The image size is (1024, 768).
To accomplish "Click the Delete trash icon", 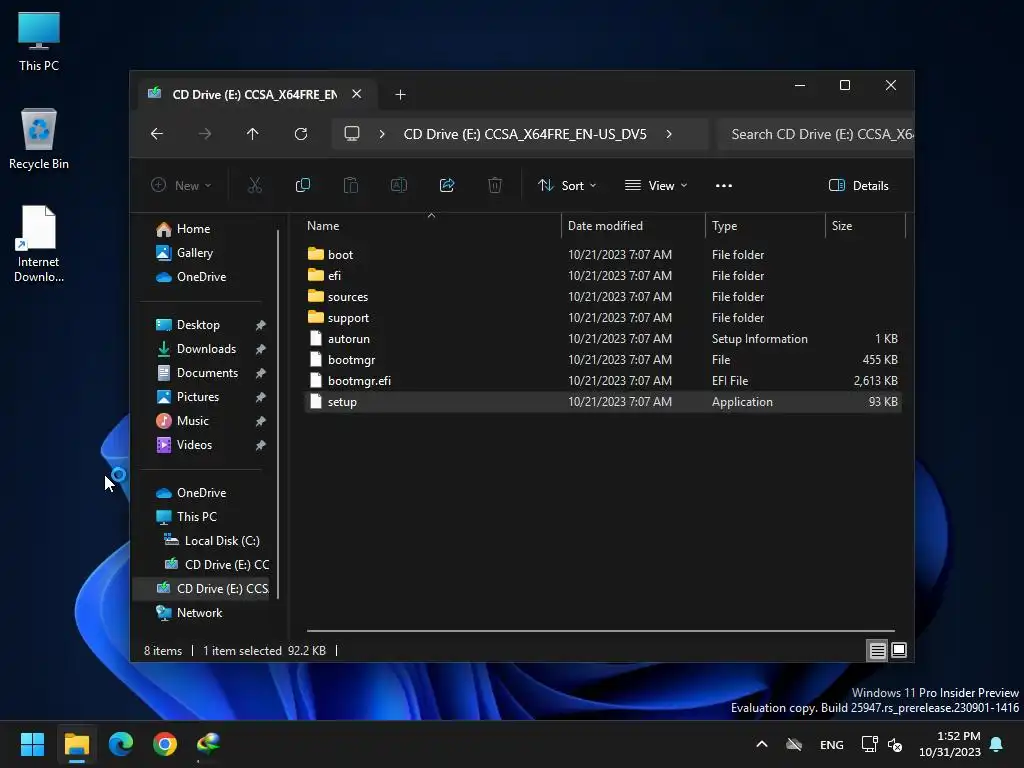I will tap(495, 185).
